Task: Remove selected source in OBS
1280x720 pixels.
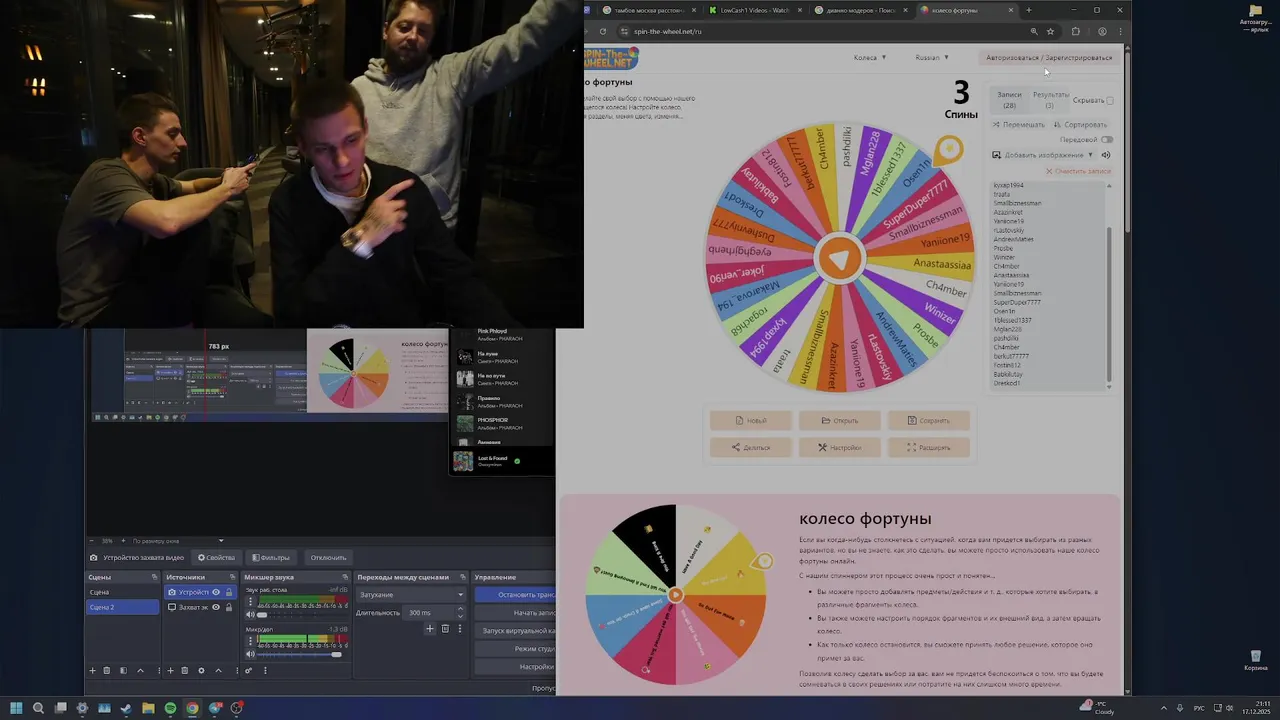Action: coord(185,671)
